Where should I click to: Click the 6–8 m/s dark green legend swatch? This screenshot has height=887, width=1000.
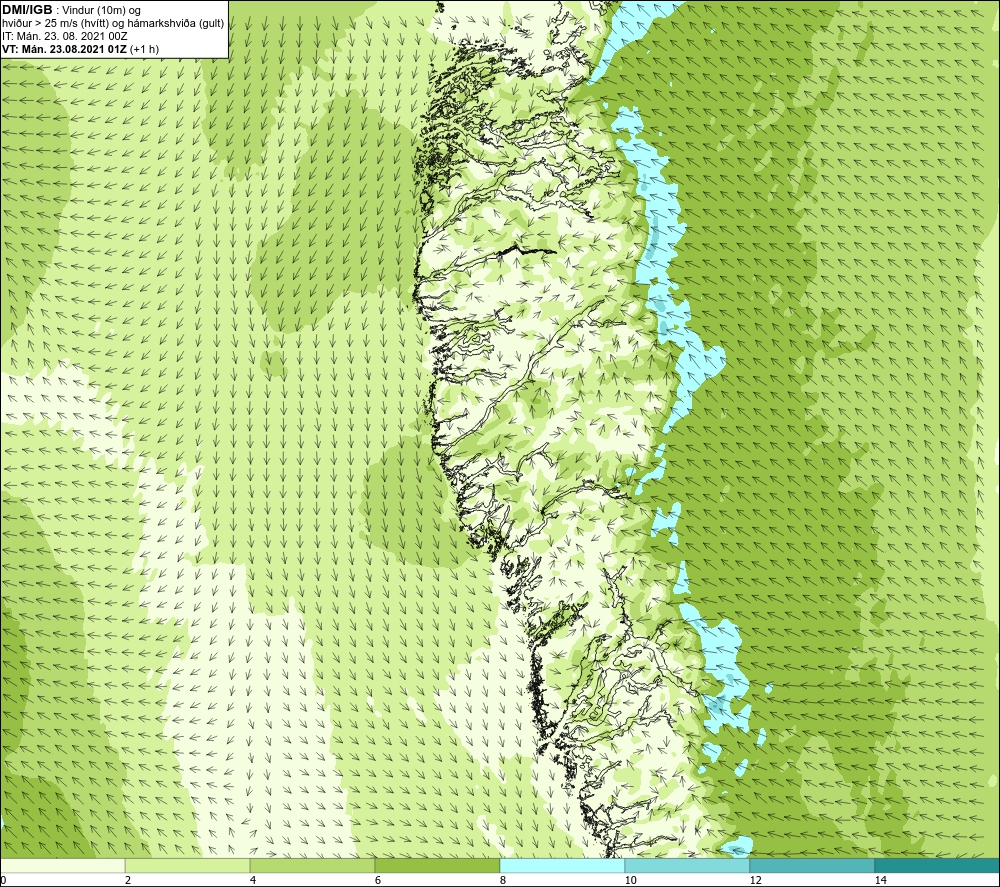[x=438, y=865]
